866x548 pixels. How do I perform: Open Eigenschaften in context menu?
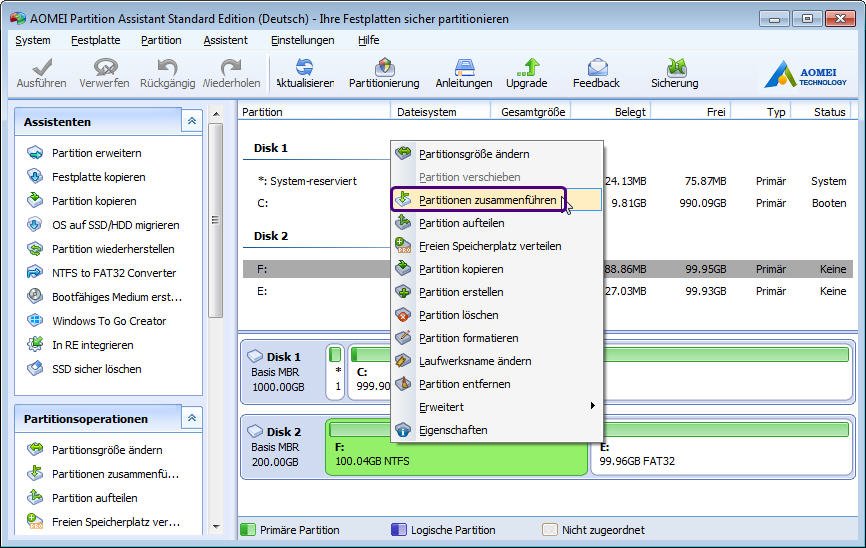click(497, 430)
